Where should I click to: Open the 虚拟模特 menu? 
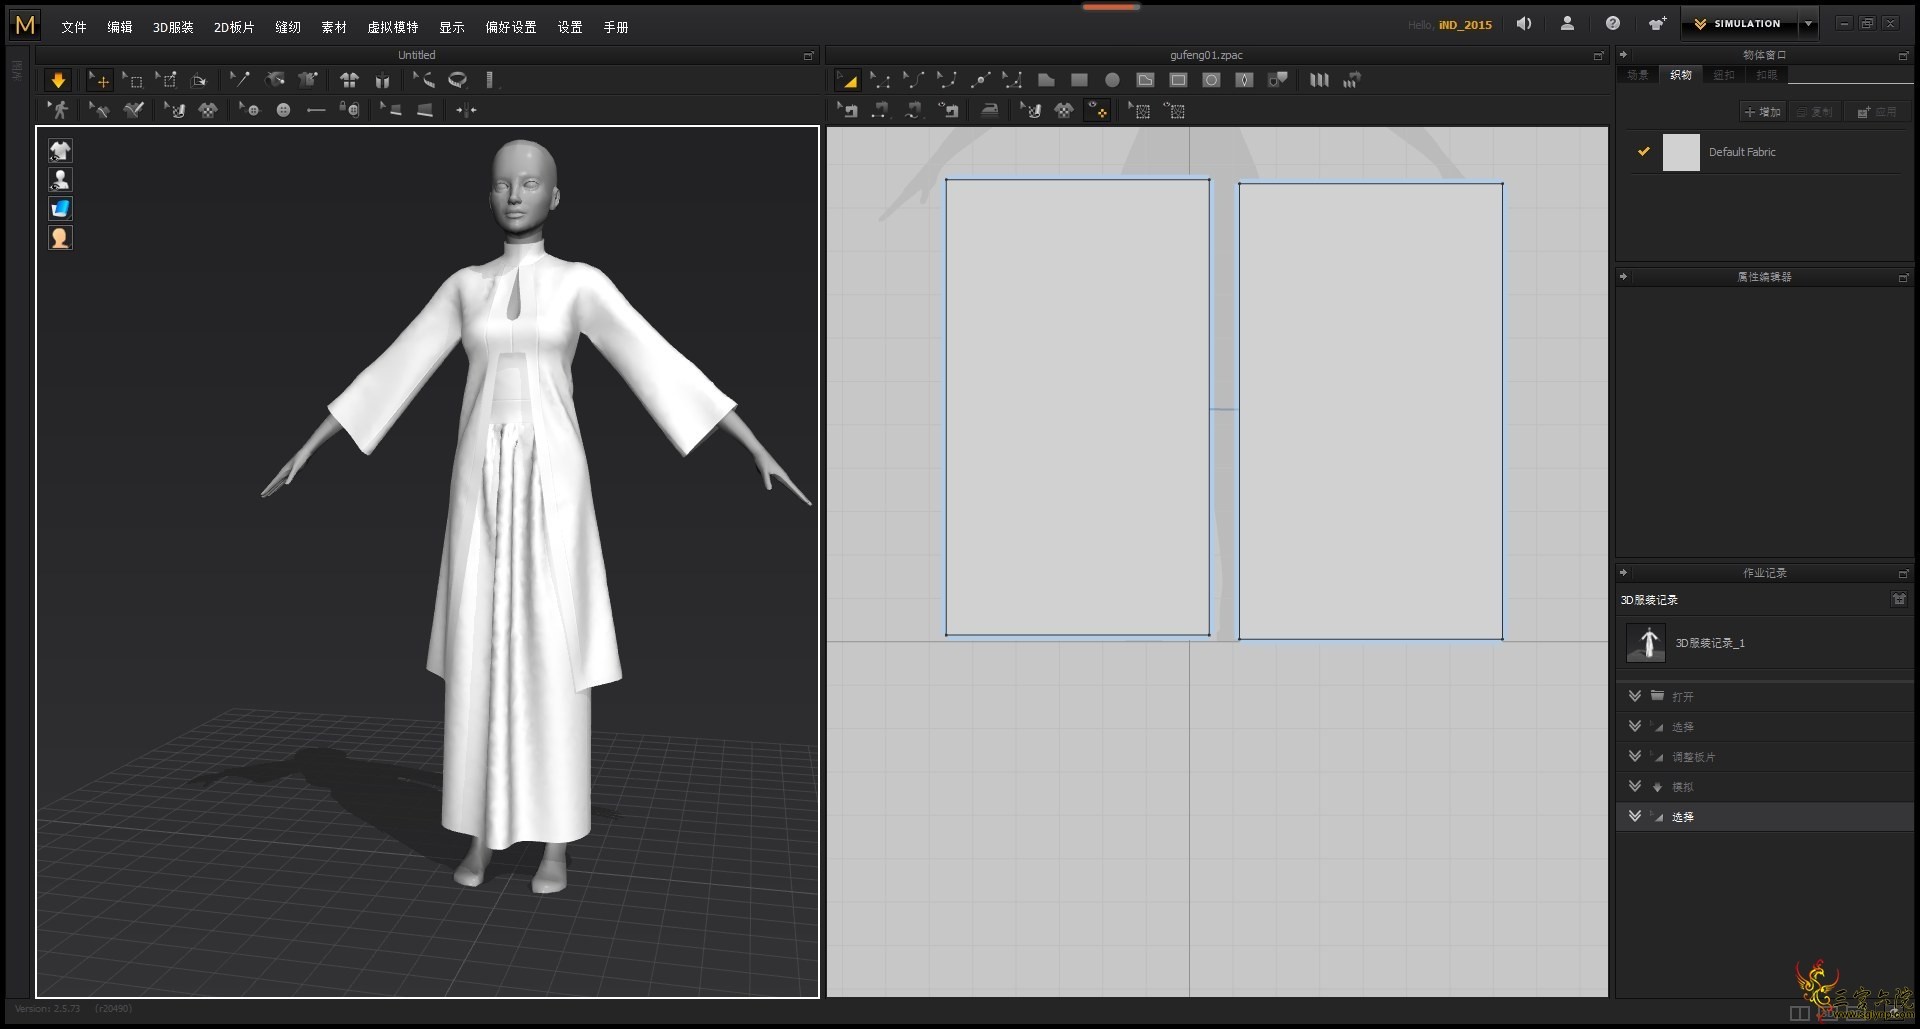(392, 27)
